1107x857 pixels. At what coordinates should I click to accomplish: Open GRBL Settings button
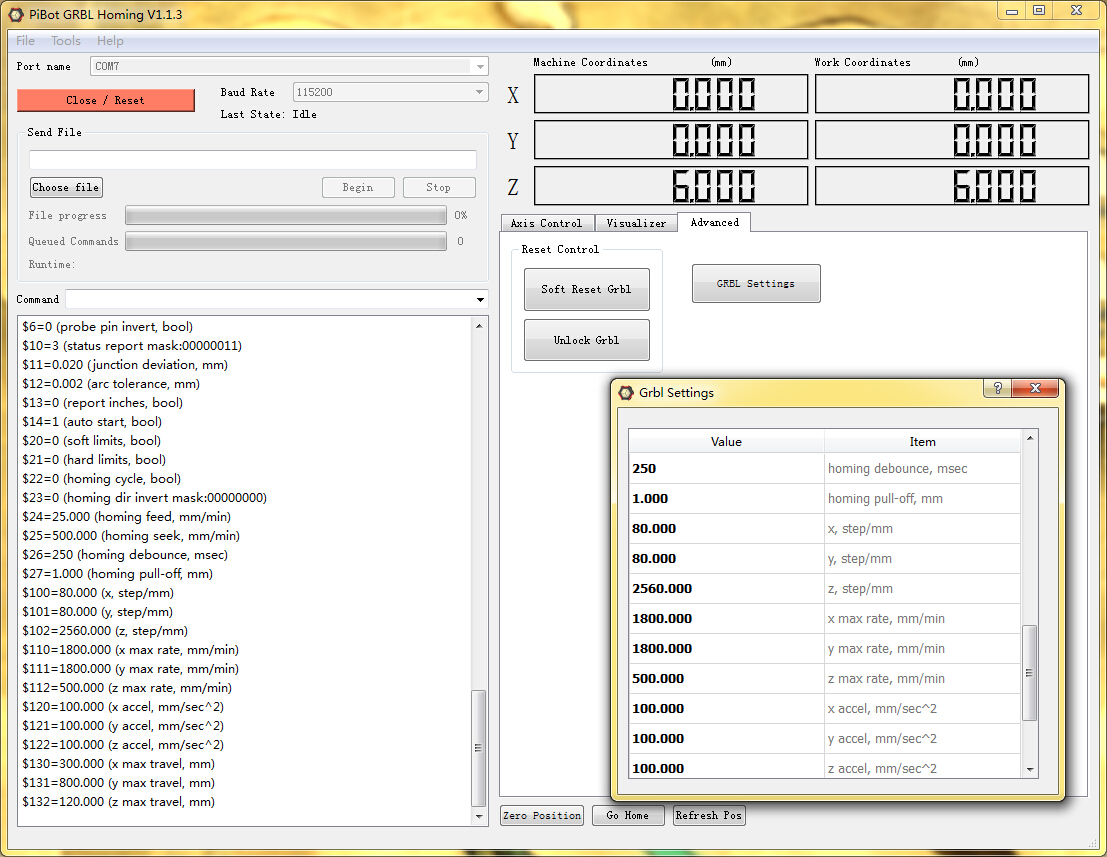756,284
